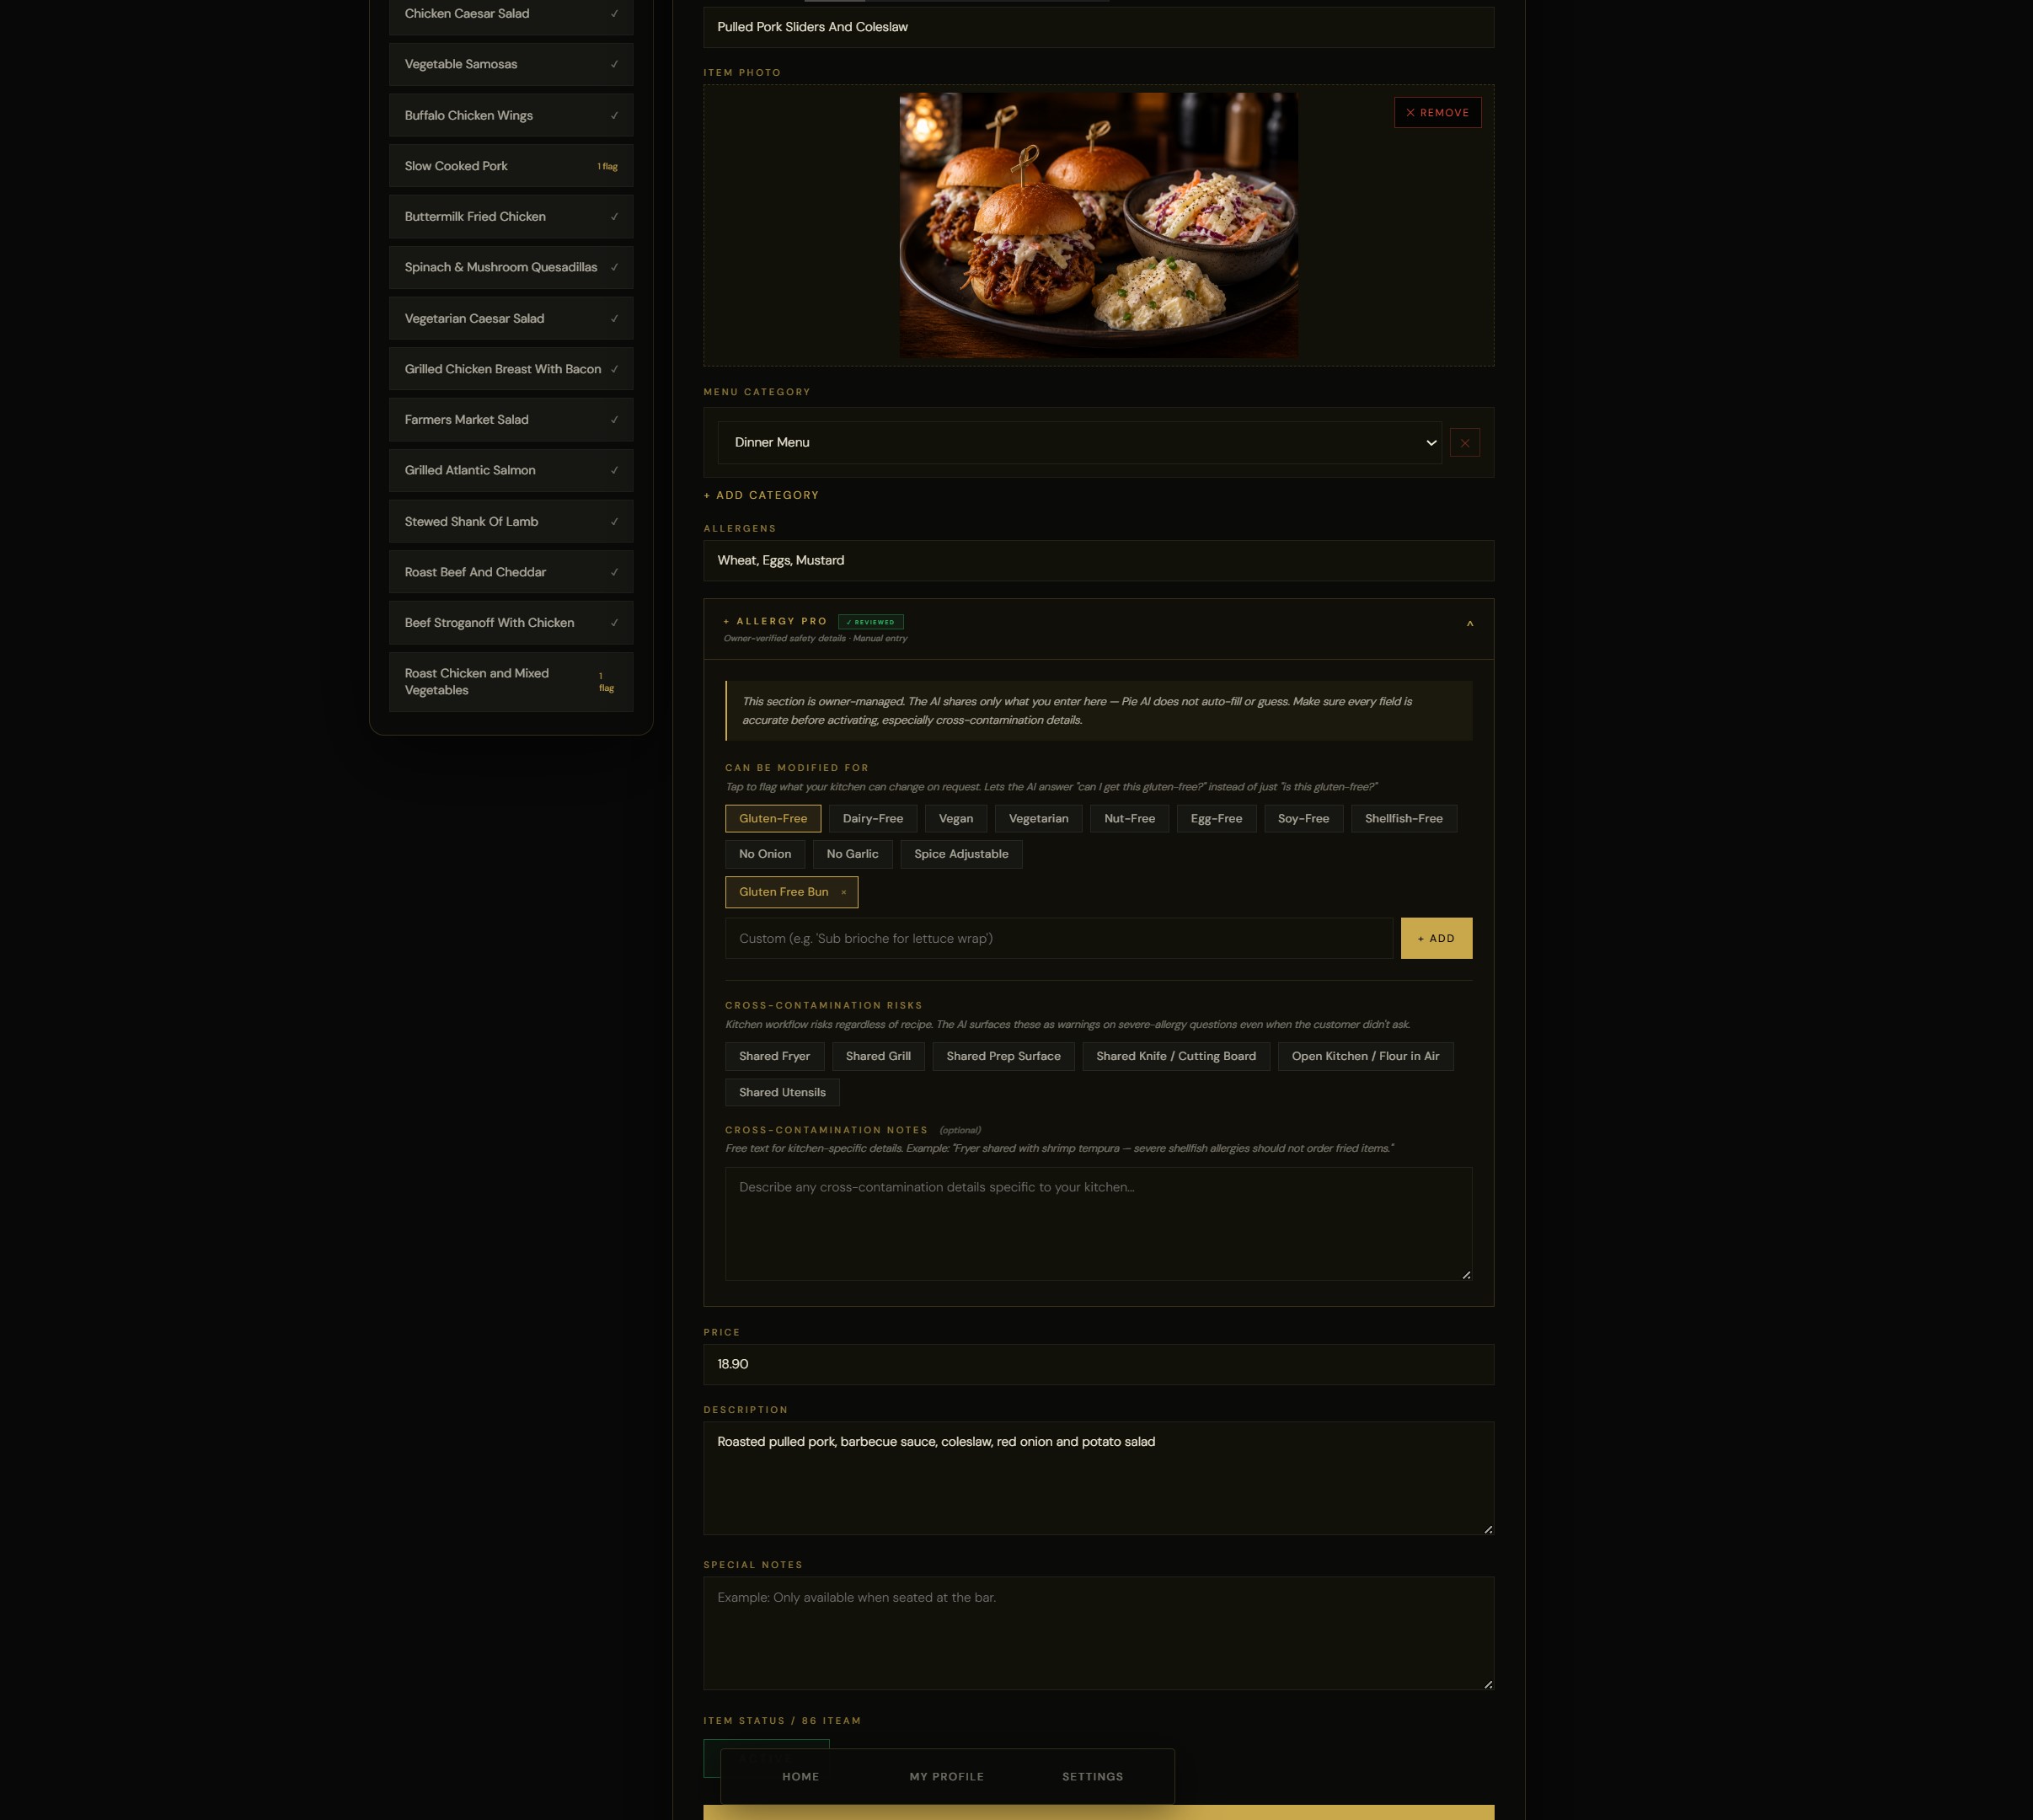This screenshot has width=2033, height=1820.
Task: Toggle the Spice Adjustable chip
Action: tap(961, 854)
